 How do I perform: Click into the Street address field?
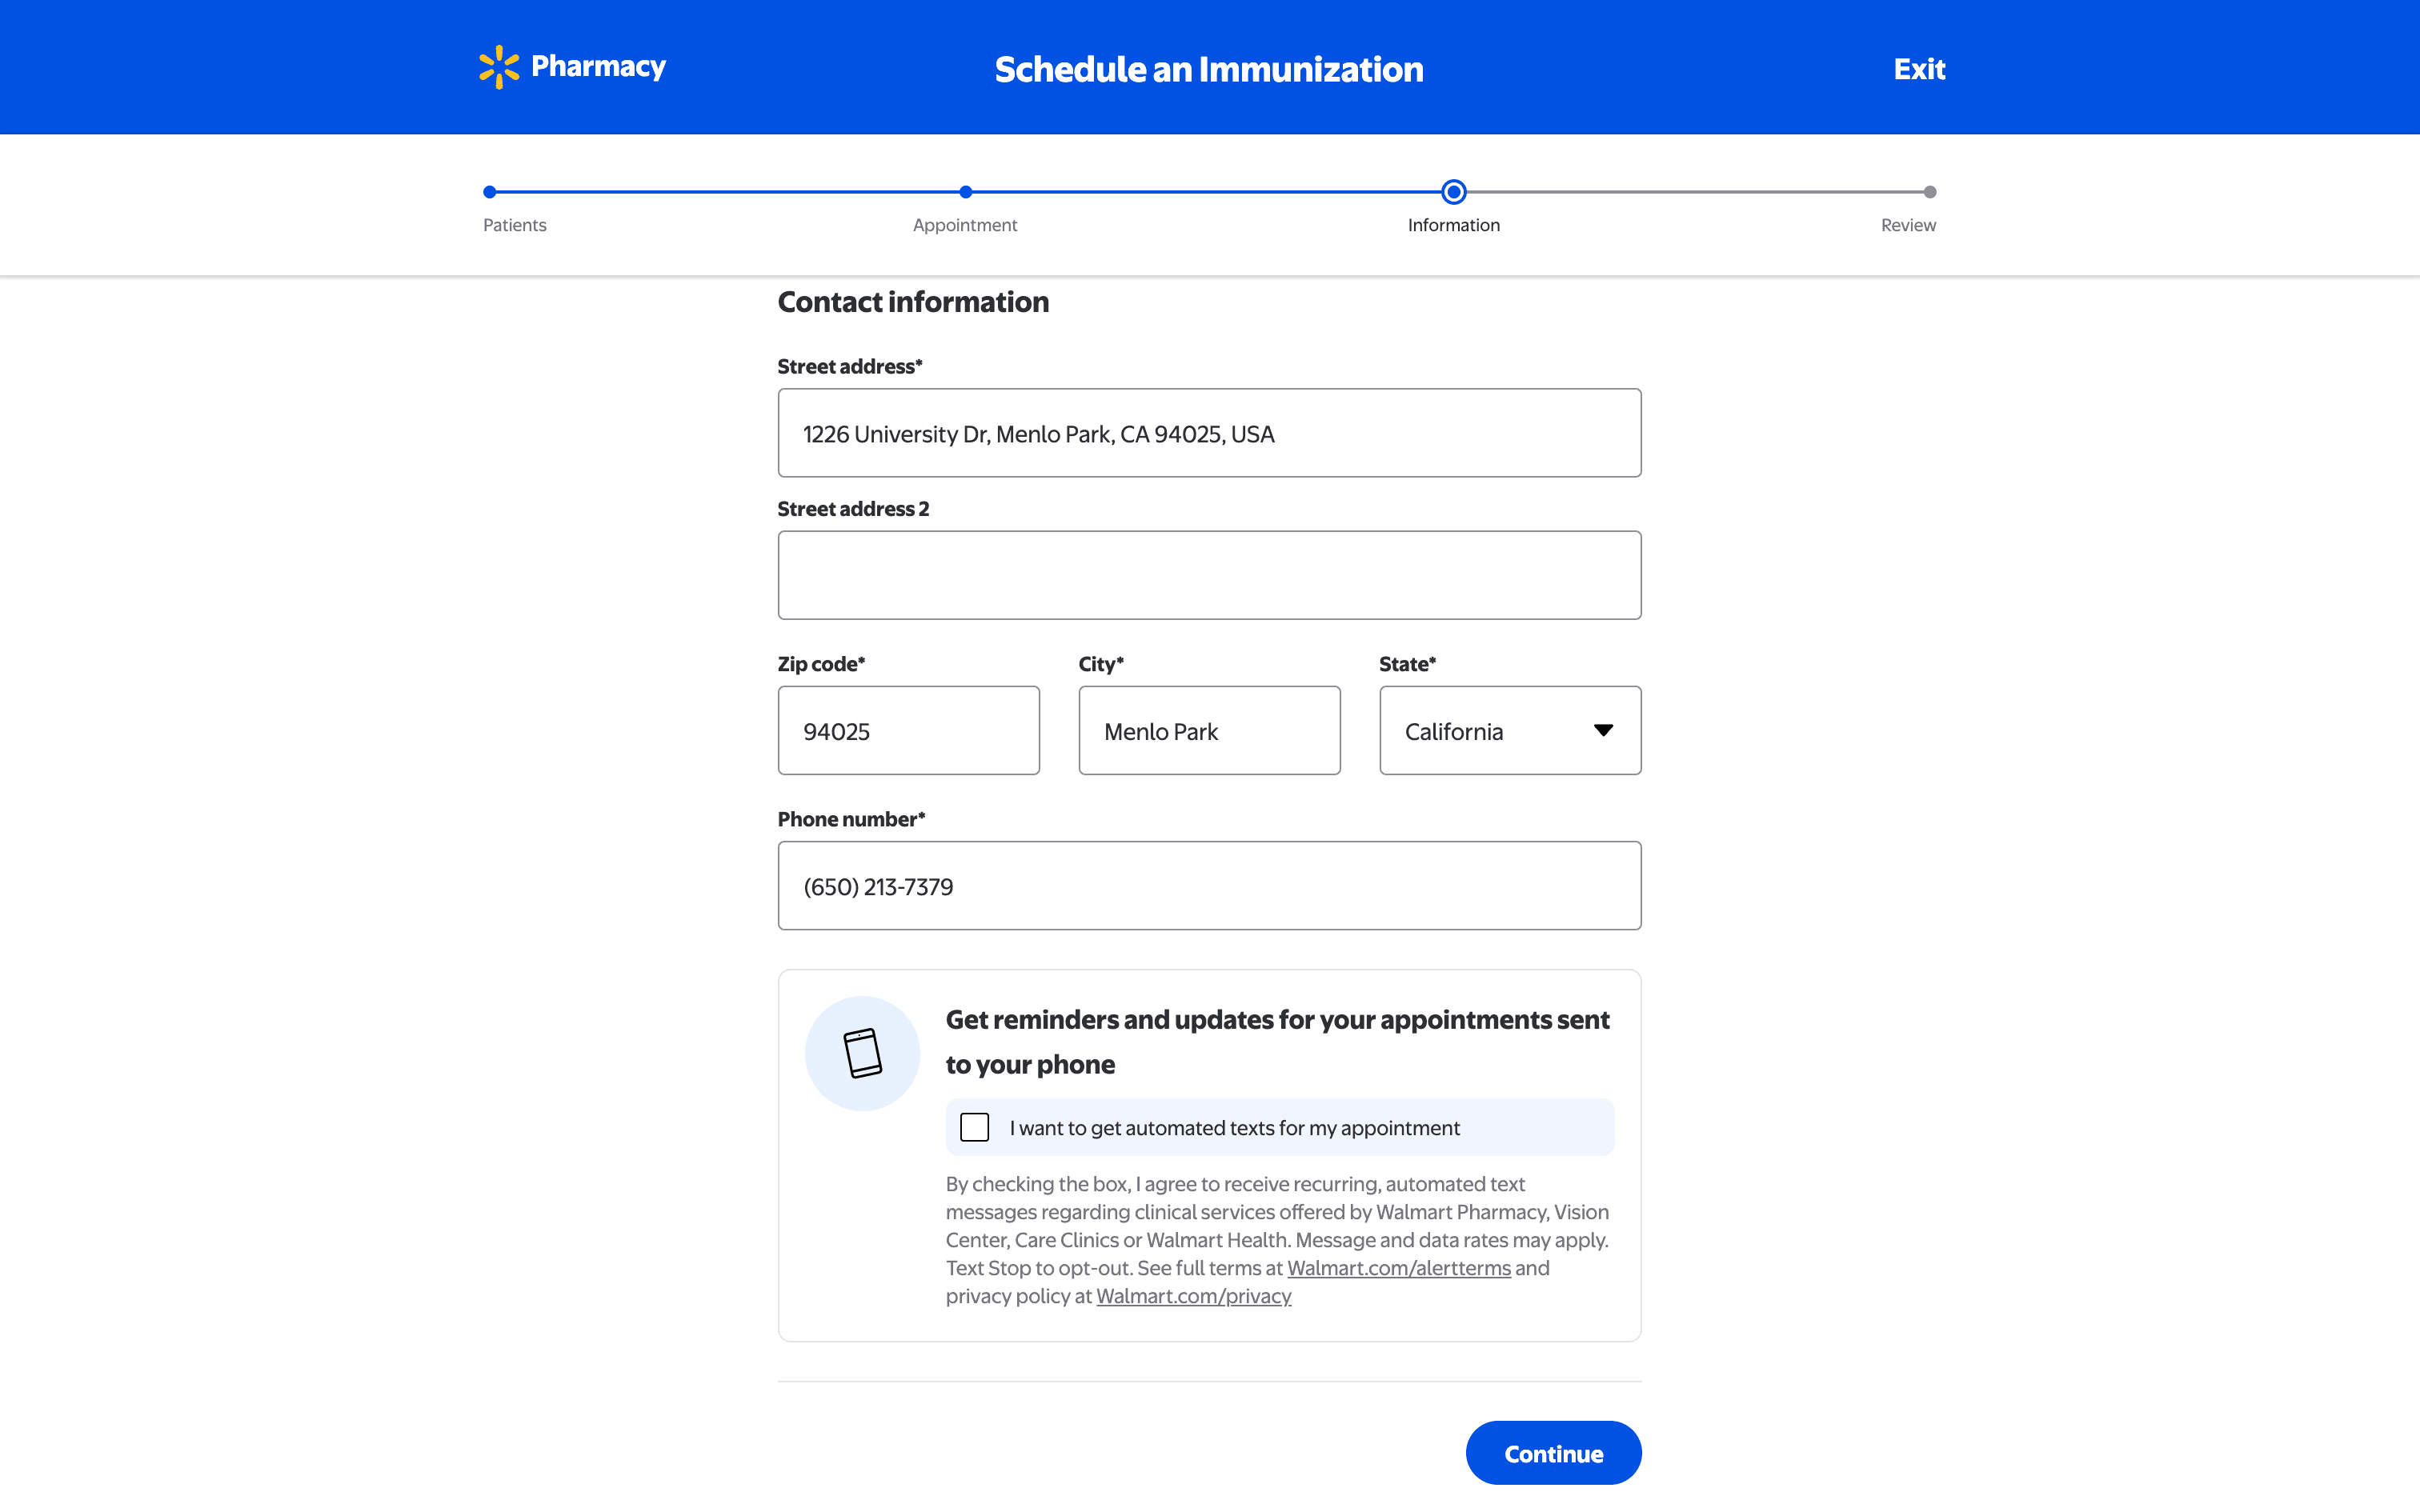[1209, 433]
